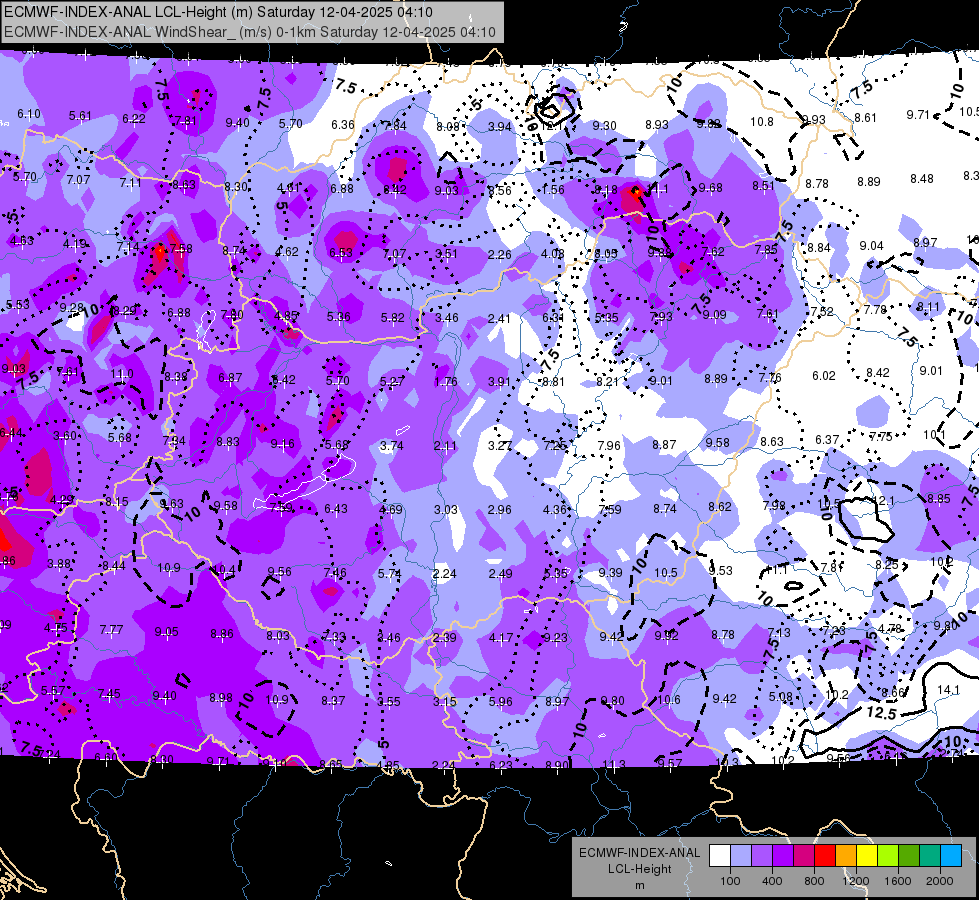
Task: Click the wind shear value 3.94
Action: (499, 127)
